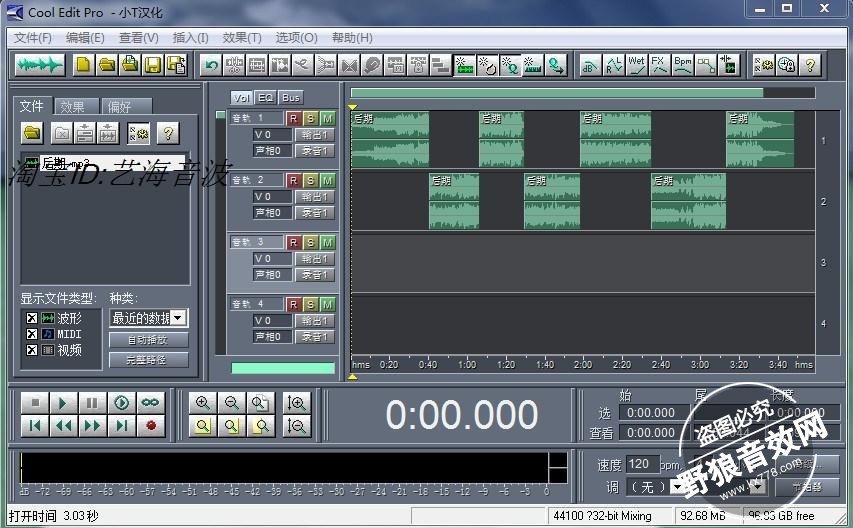This screenshot has width=853, height=528.
Task: Select the EQ track controls tab
Action: [x=265, y=98]
